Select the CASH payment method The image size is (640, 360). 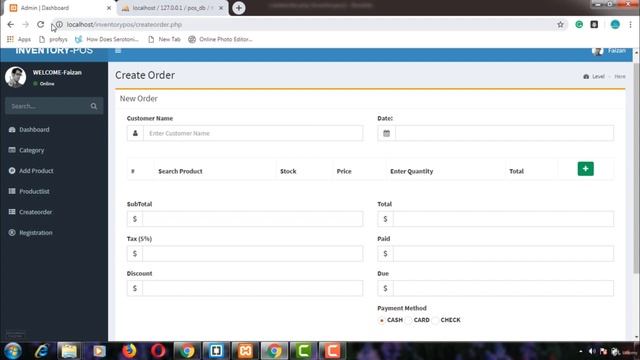click(382, 320)
